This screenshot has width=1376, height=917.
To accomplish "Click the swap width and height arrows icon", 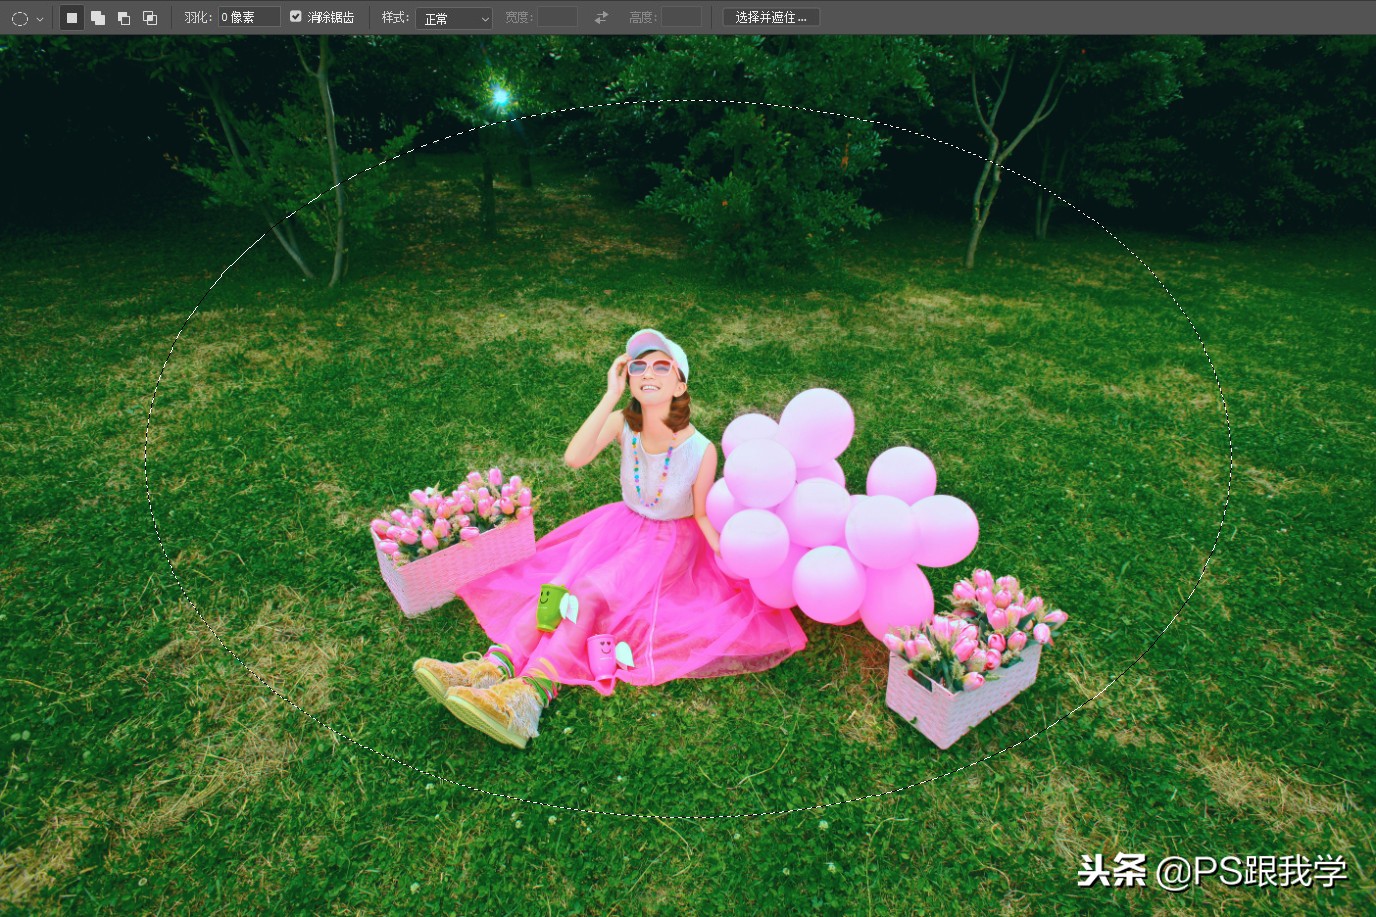I will coord(599,16).
